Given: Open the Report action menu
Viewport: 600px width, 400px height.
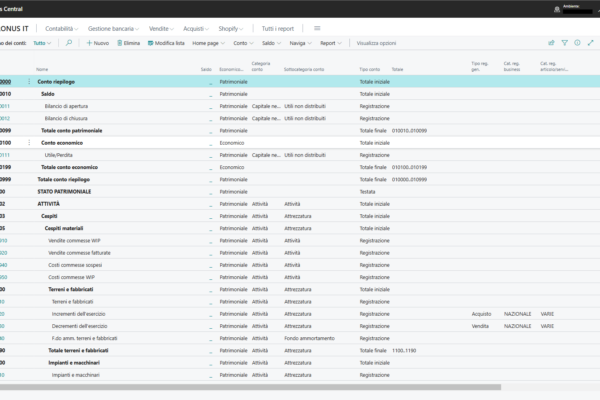Looking at the screenshot, I should coord(330,43).
